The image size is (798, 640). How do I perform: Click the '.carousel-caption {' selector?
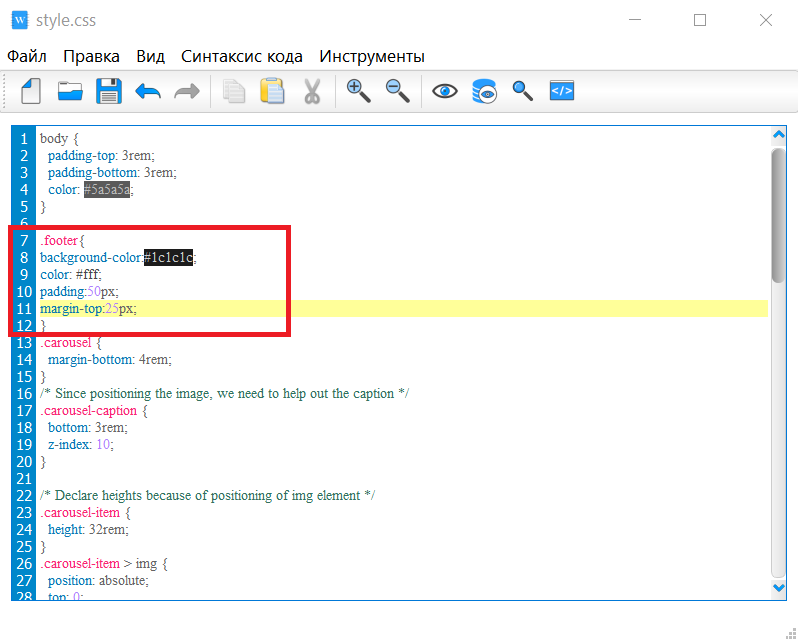point(94,410)
